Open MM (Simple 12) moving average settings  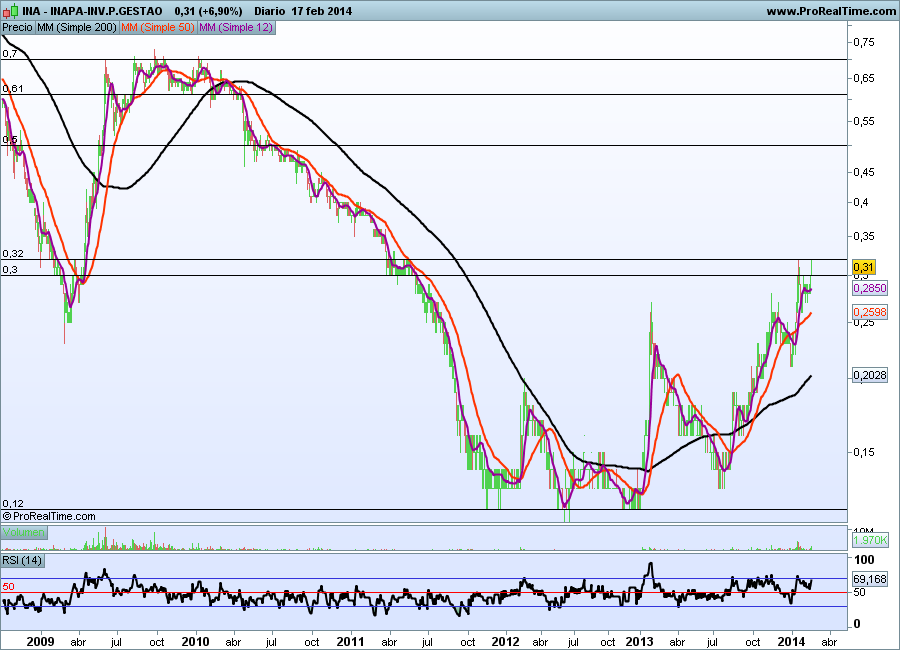point(236,28)
